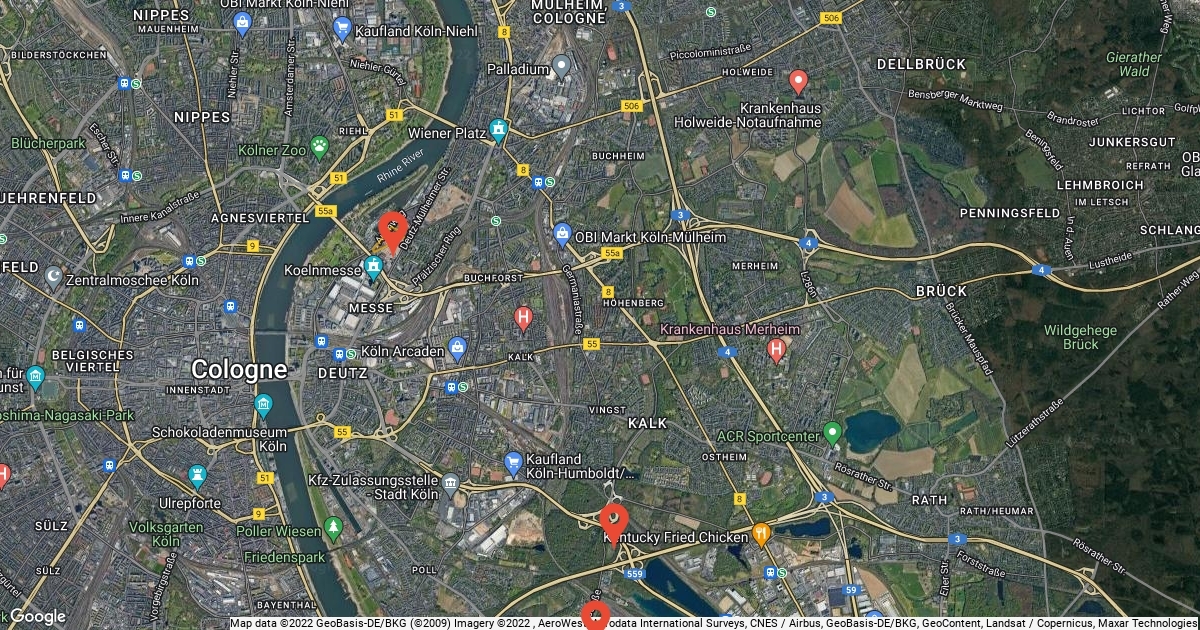Select the Ulrepforte landmark marker
Viewport: 1200px width, 630px height.
(197, 478)
